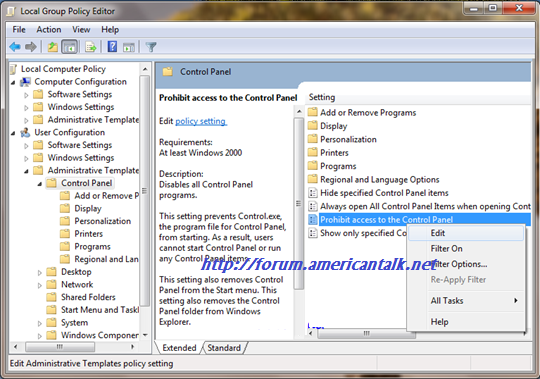The height and width of the screenshot is (379, 540).
Task: Collapse the Computer Configuration node
Action: tap(13, 82)
